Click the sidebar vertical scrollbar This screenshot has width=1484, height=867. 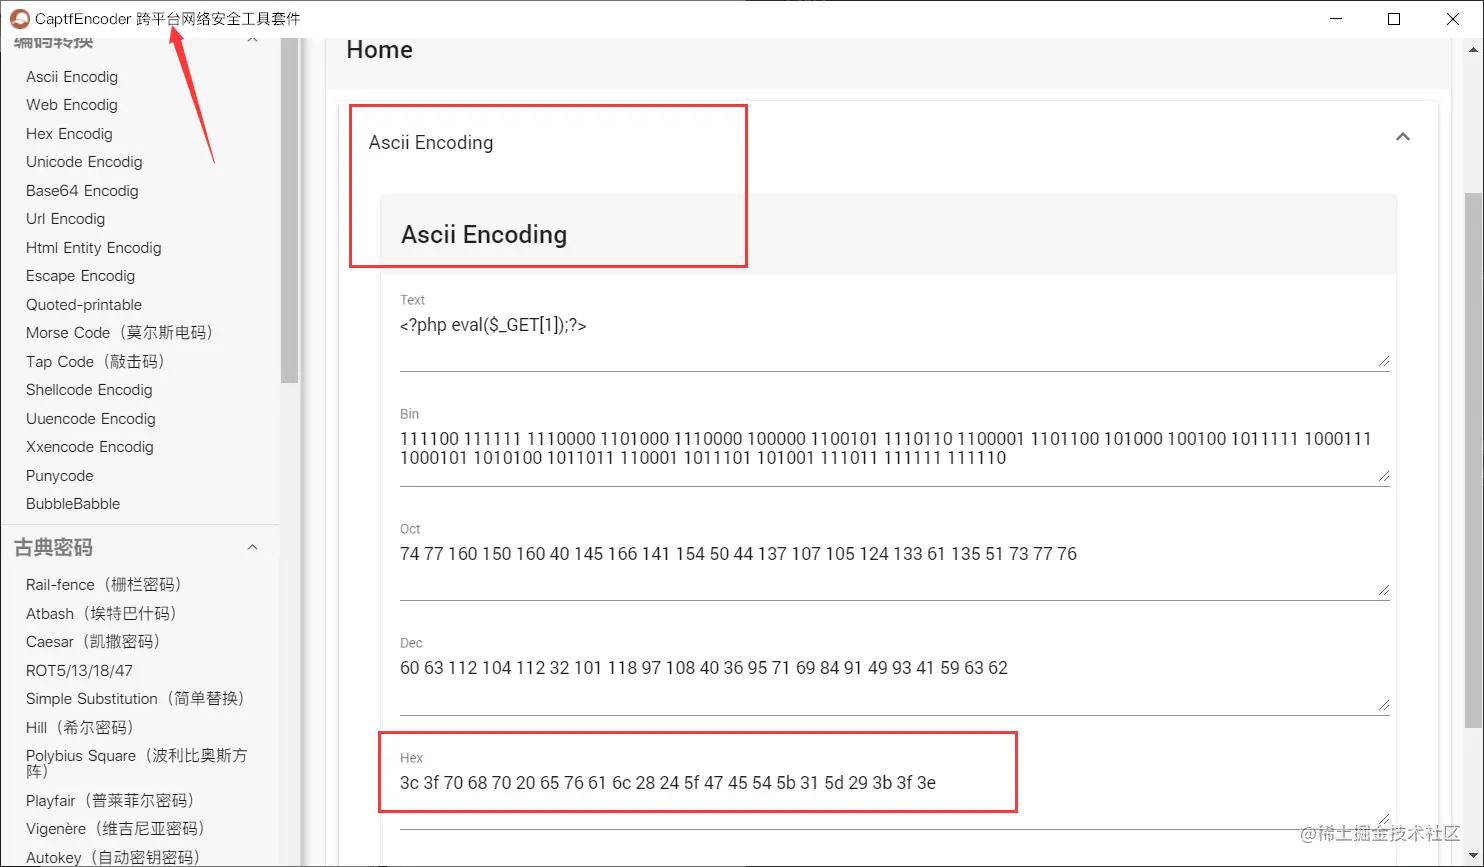(290, 210)
